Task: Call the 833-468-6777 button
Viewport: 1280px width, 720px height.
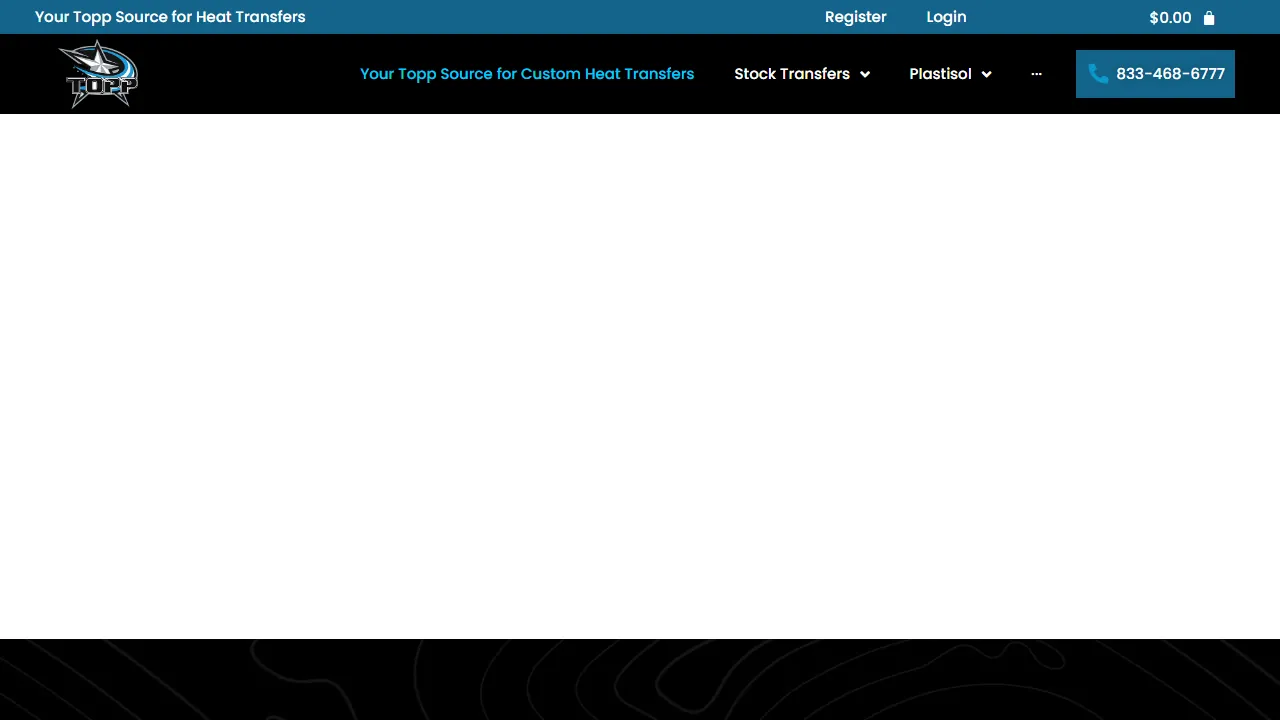Action: coord(1155,74)
